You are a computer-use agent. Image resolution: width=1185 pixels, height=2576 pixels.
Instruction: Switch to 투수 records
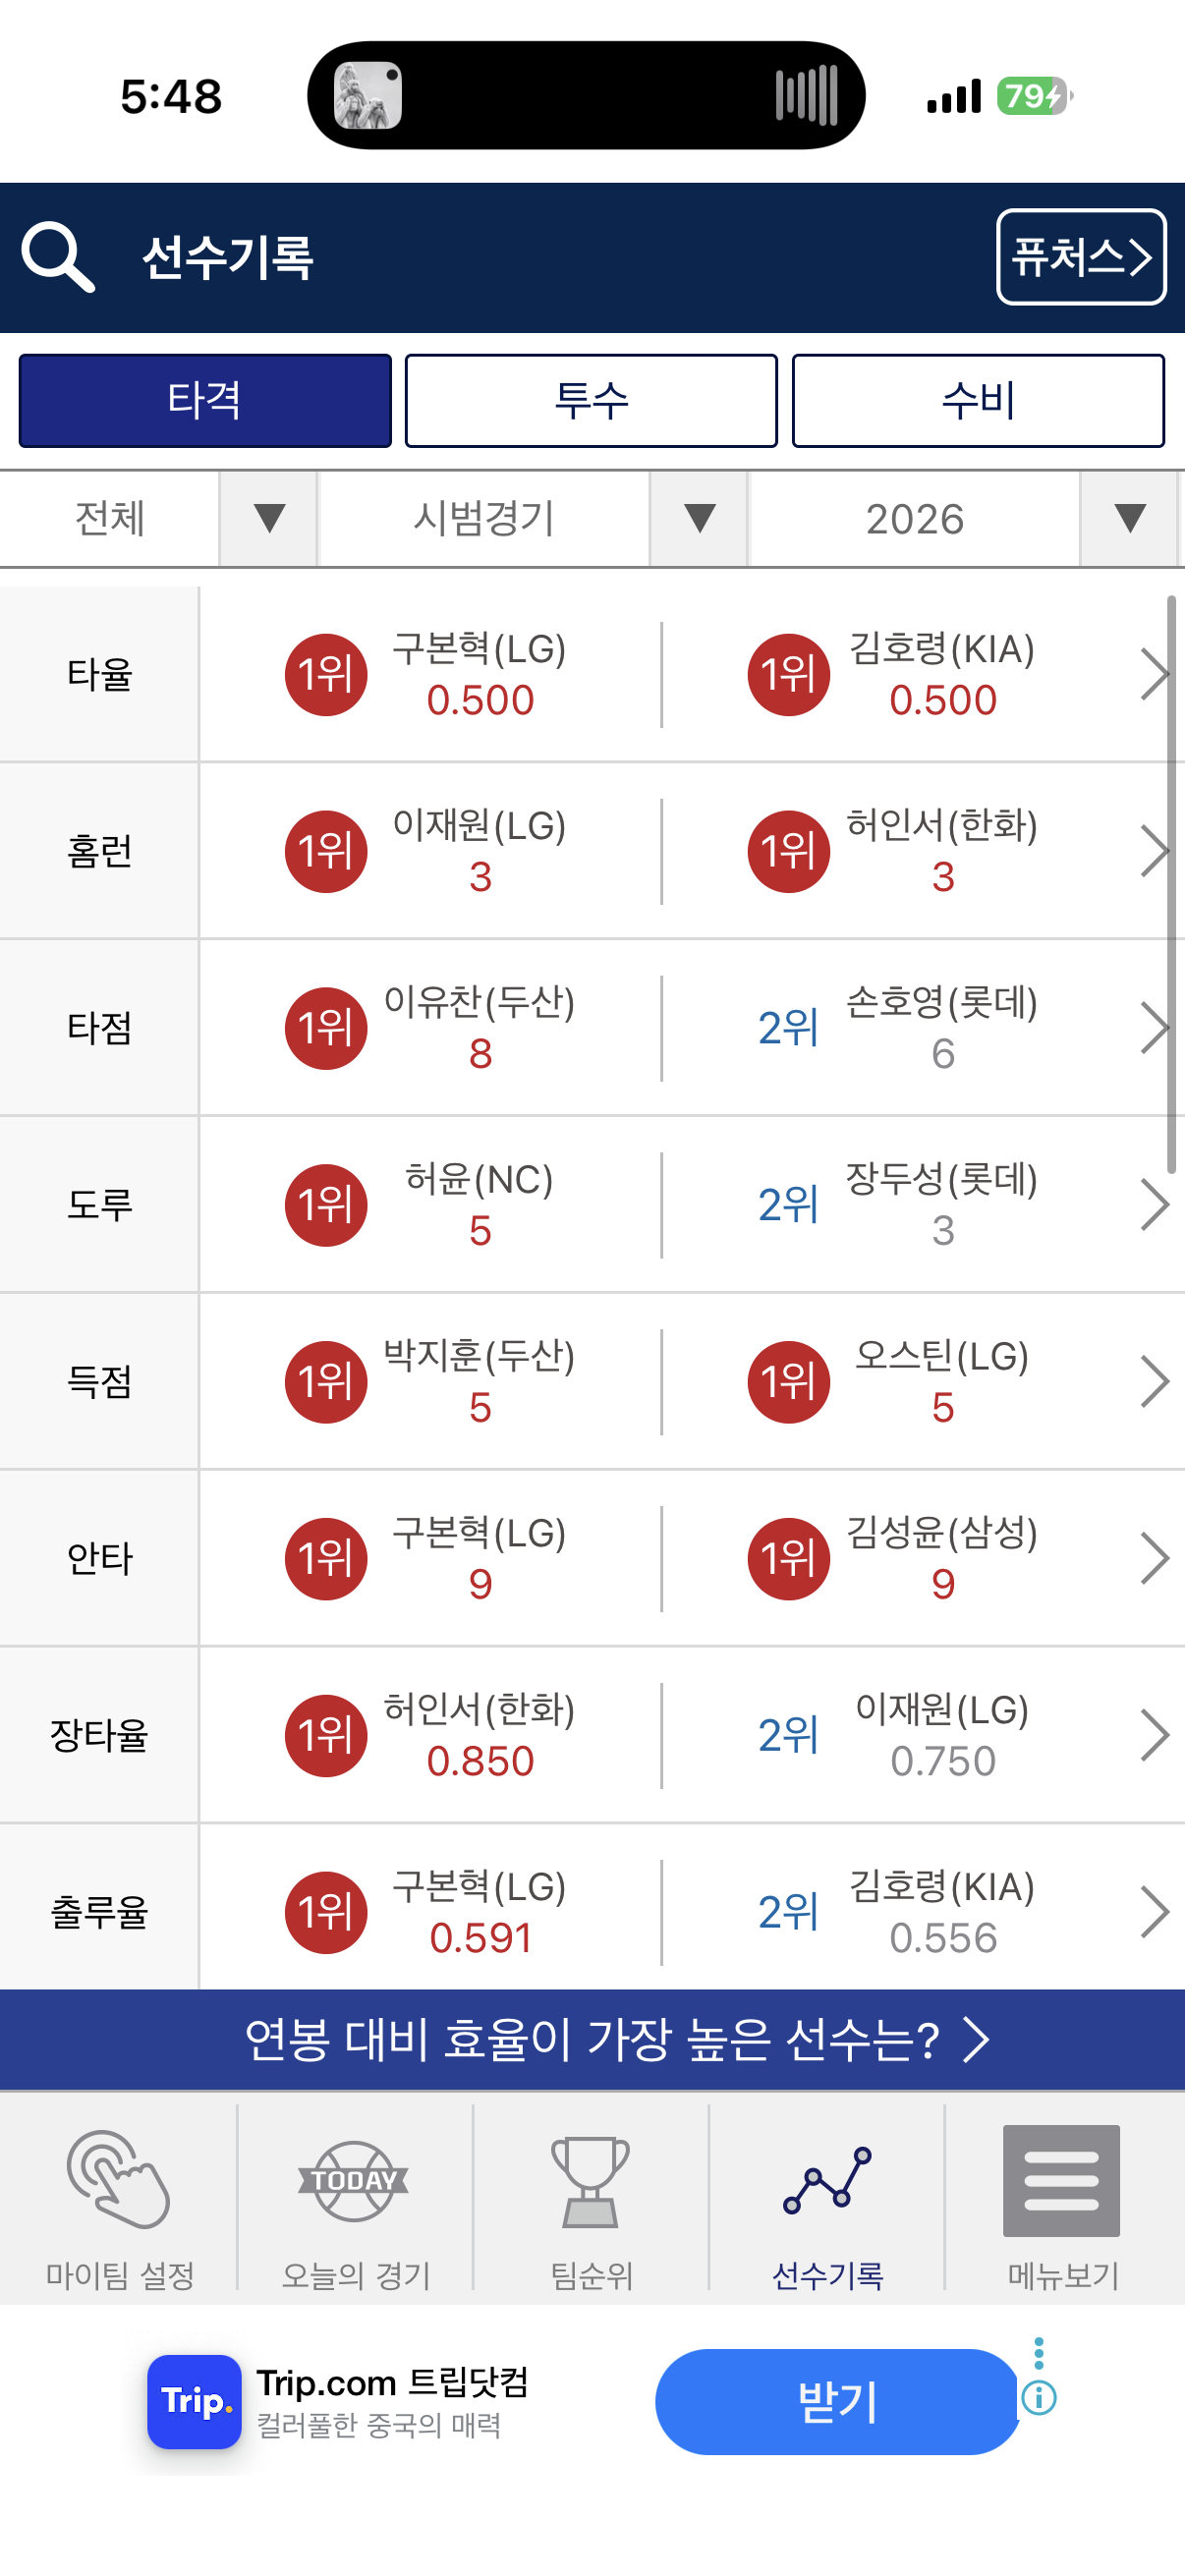coord(591,400)
